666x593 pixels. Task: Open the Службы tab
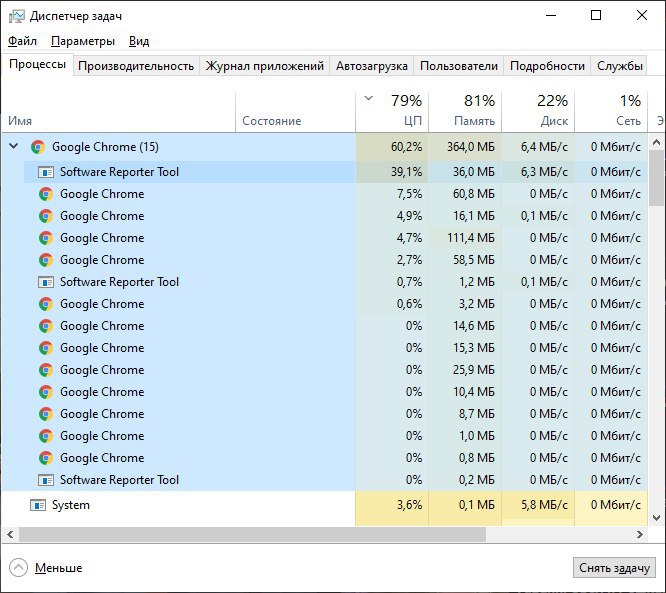(x=619, y=66)
